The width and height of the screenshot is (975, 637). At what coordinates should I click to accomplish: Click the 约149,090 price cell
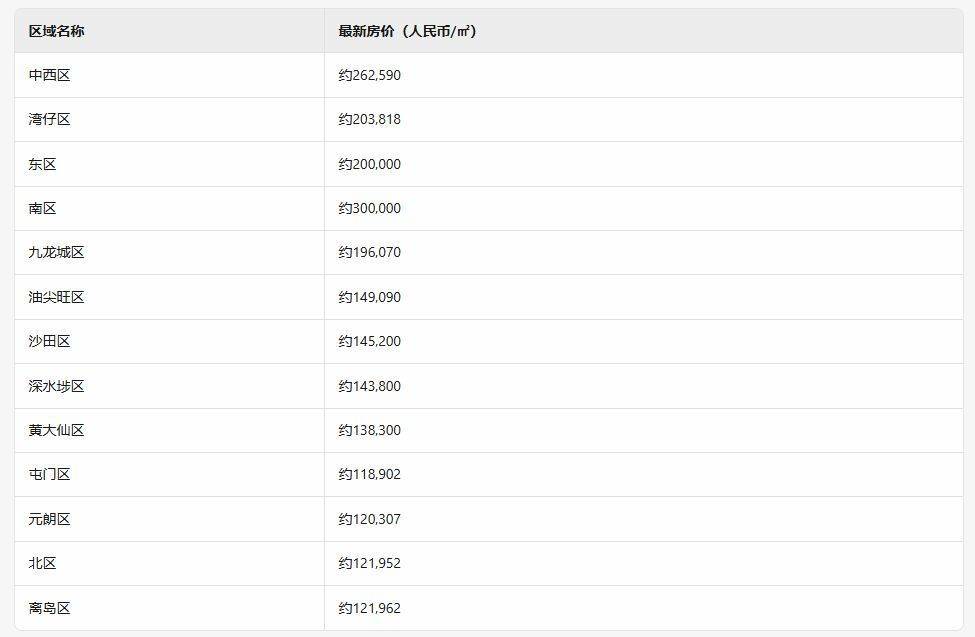370,297
